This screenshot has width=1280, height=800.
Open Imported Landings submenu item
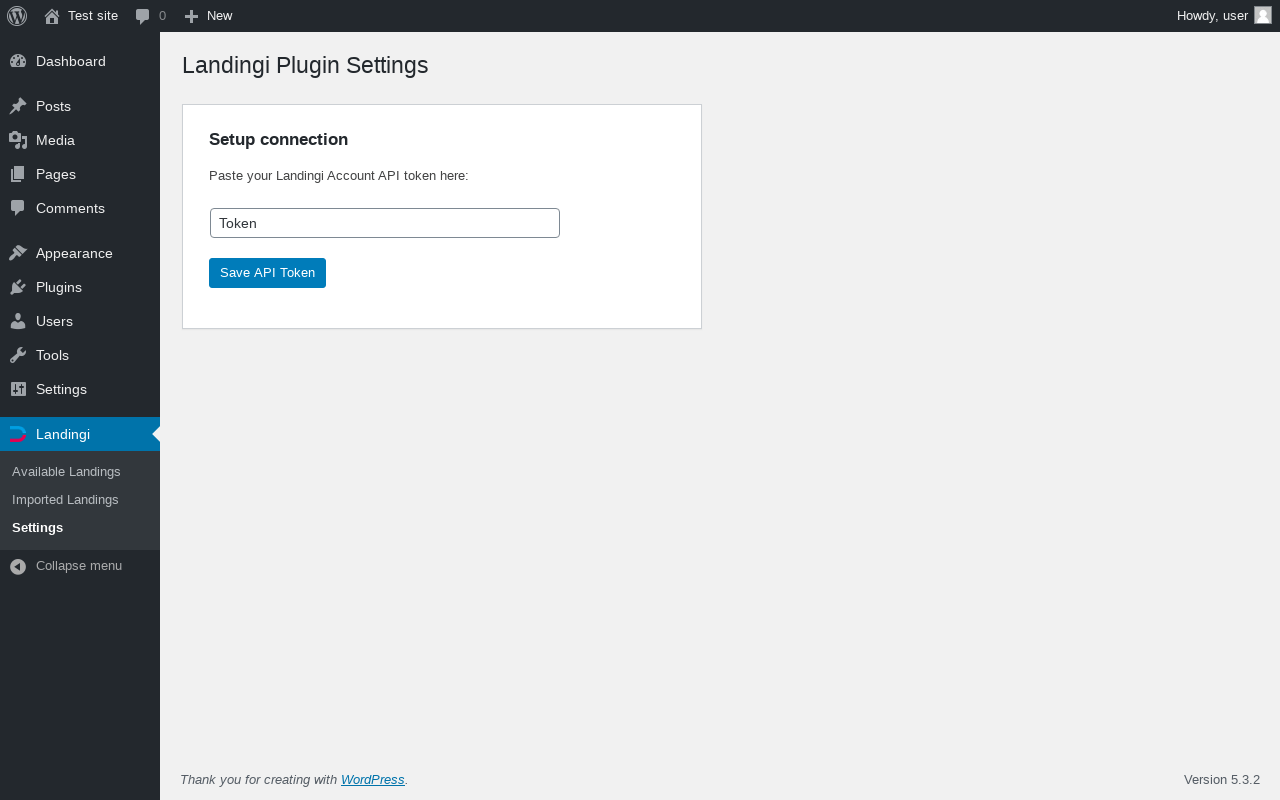65,500
